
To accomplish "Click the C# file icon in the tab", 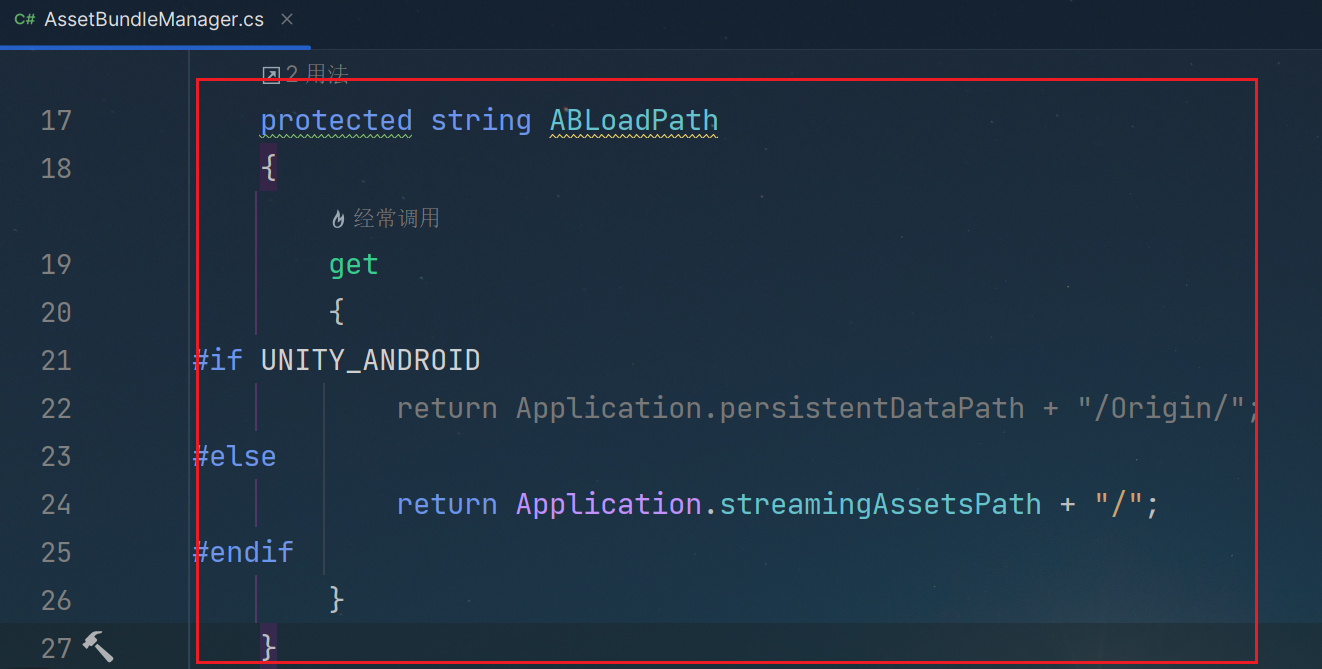I will click(25, 20).
